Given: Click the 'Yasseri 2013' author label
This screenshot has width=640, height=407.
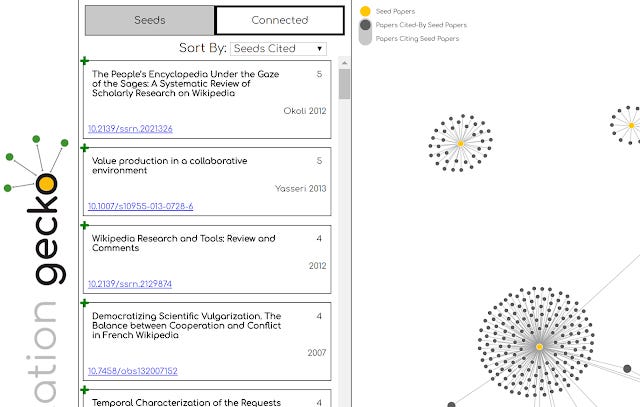Looking at the screenshot, I should point(300,189).
